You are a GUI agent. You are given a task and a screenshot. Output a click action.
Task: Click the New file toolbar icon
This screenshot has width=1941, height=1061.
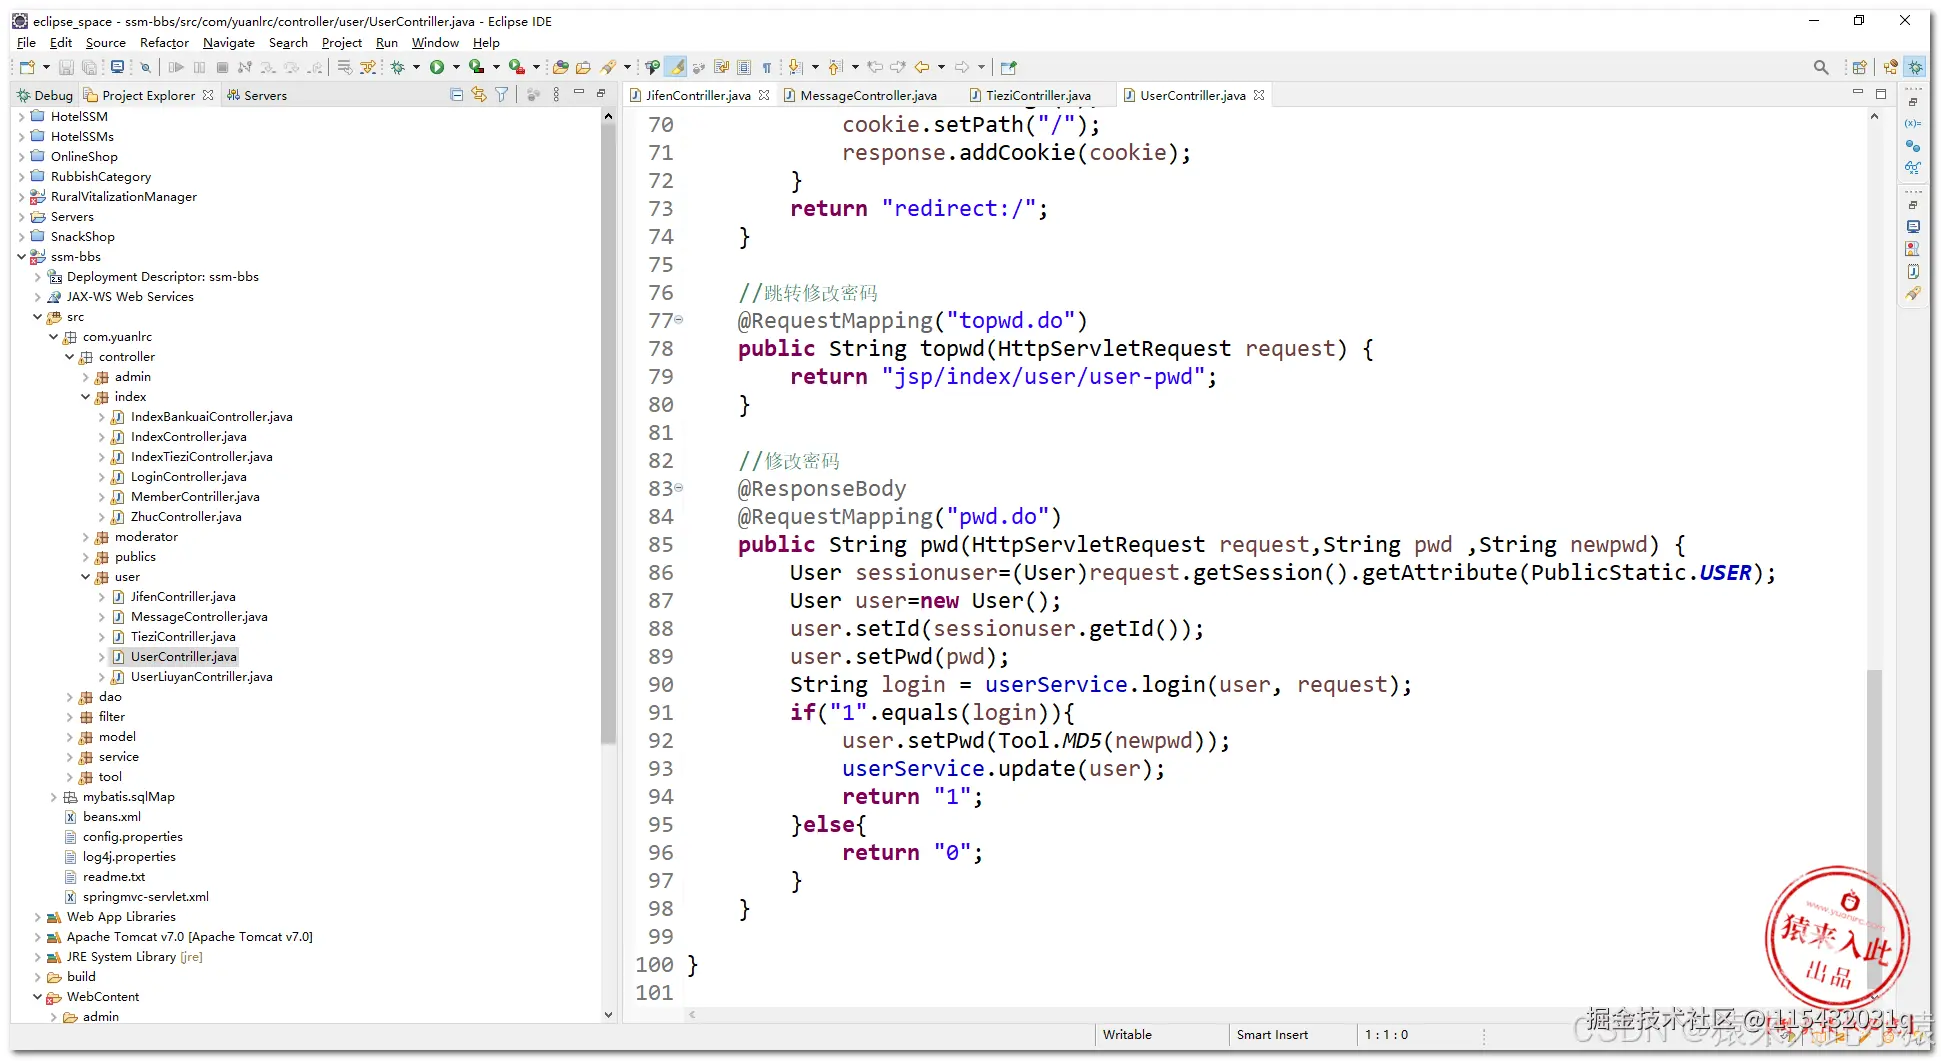click(x=27, y=67)
